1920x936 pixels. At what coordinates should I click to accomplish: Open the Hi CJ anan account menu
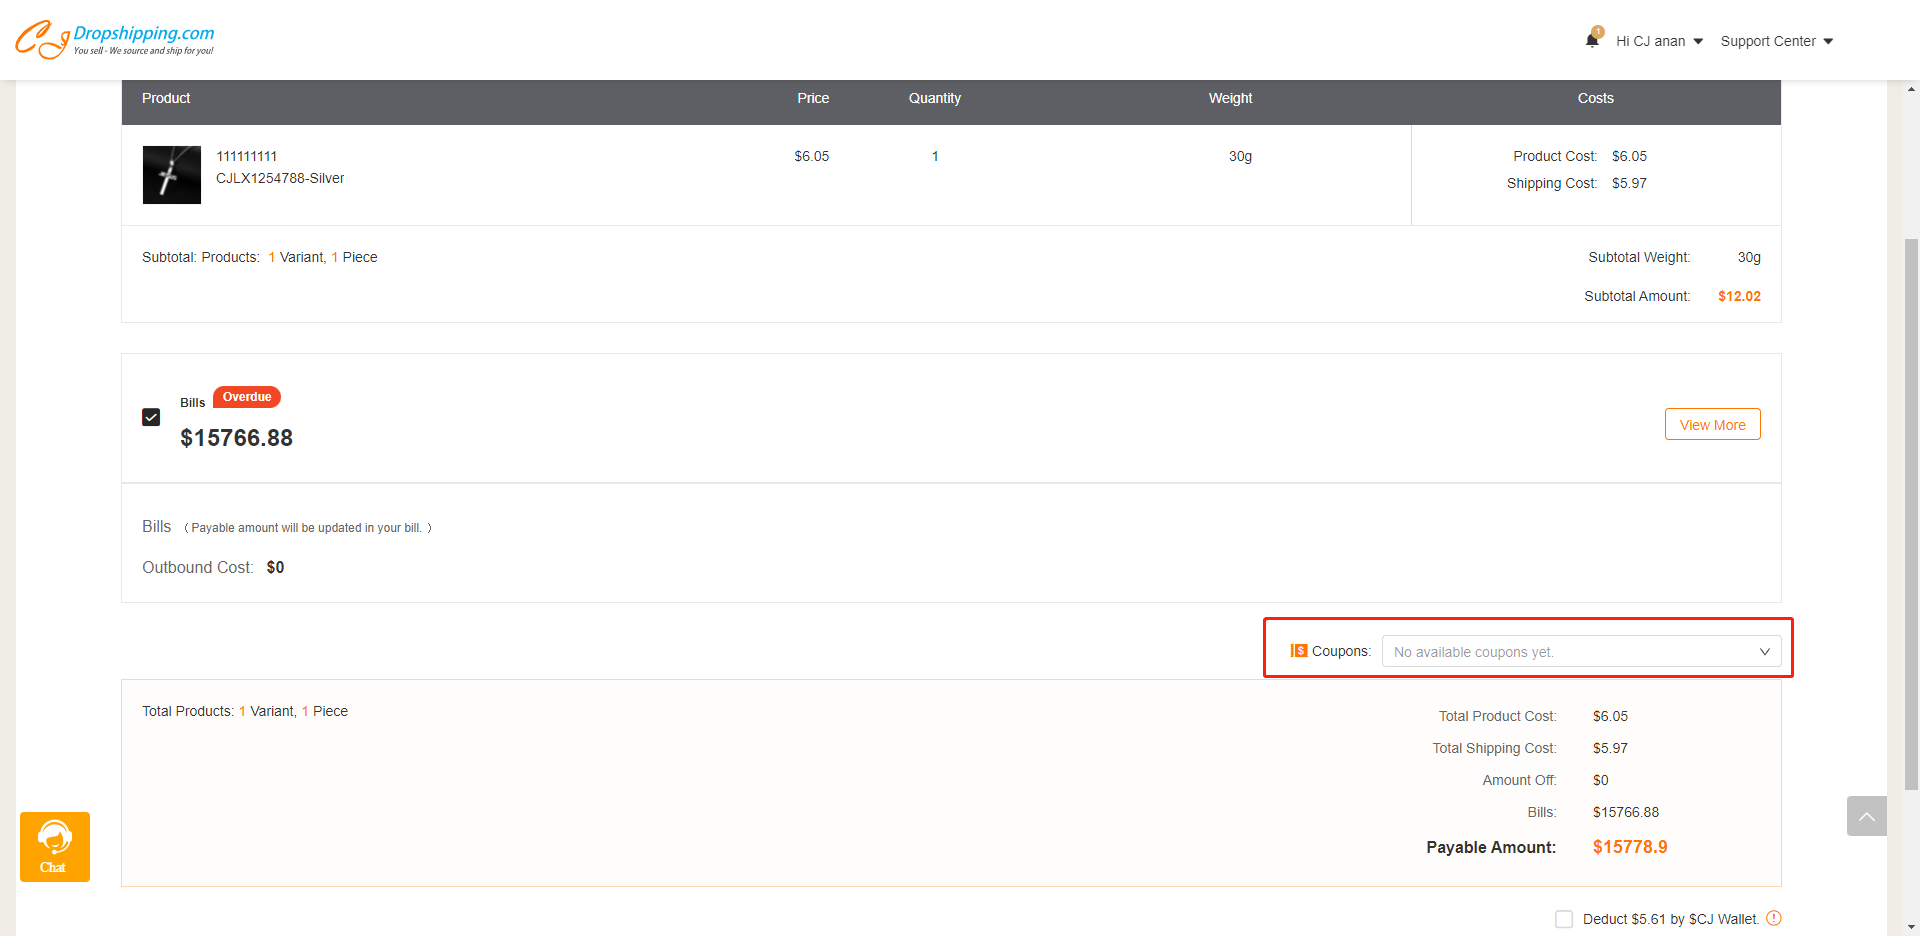tap(1658, 41)
